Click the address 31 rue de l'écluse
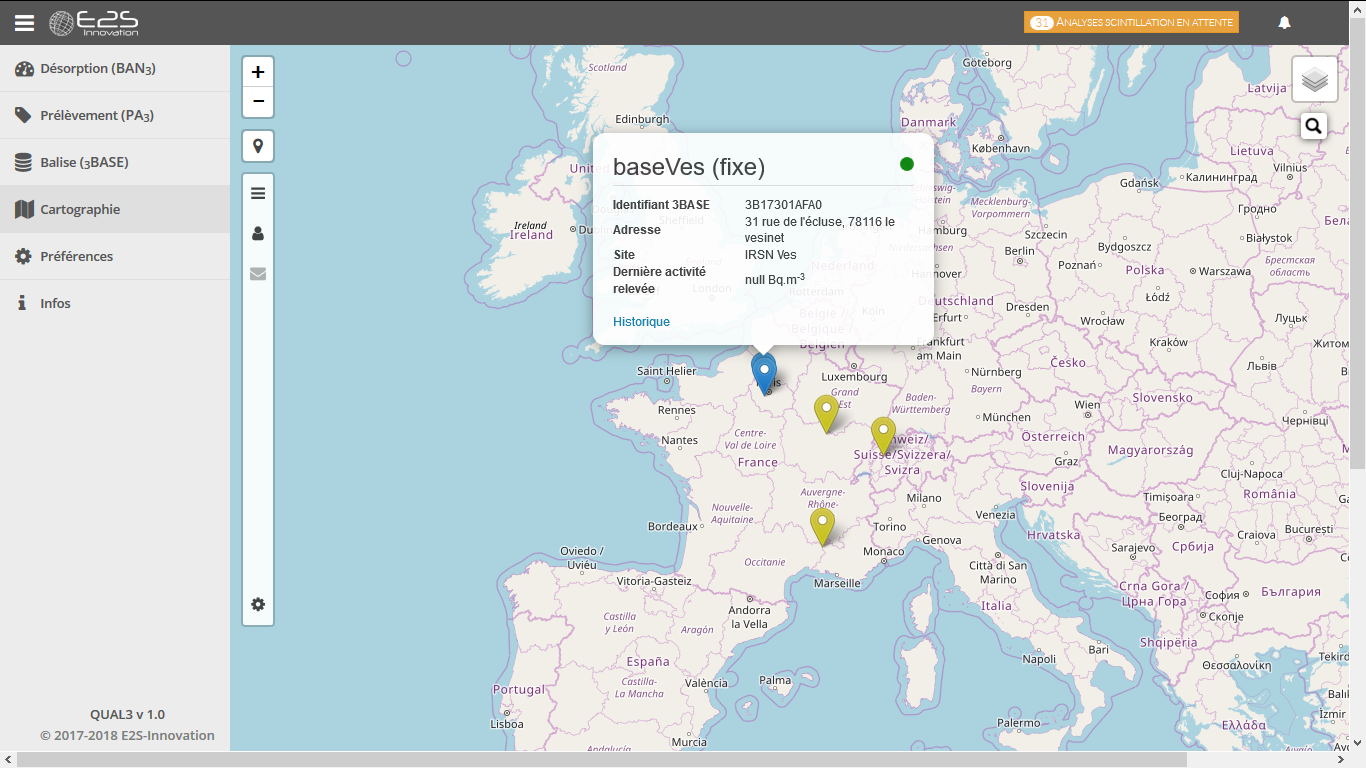The height and width of the screenshot is (768, 1366). click(x=820, y=229)
